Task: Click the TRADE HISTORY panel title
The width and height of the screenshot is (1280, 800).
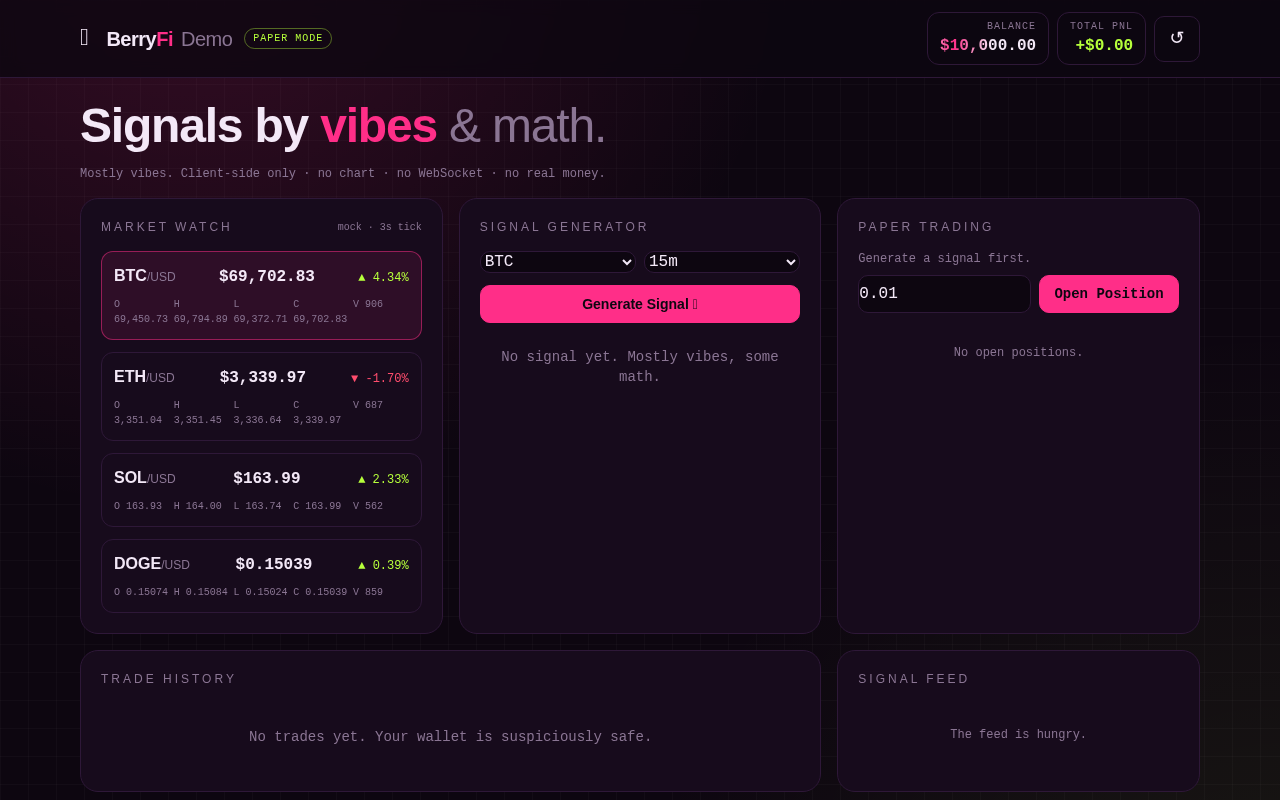Action: (x=168, y=679)
